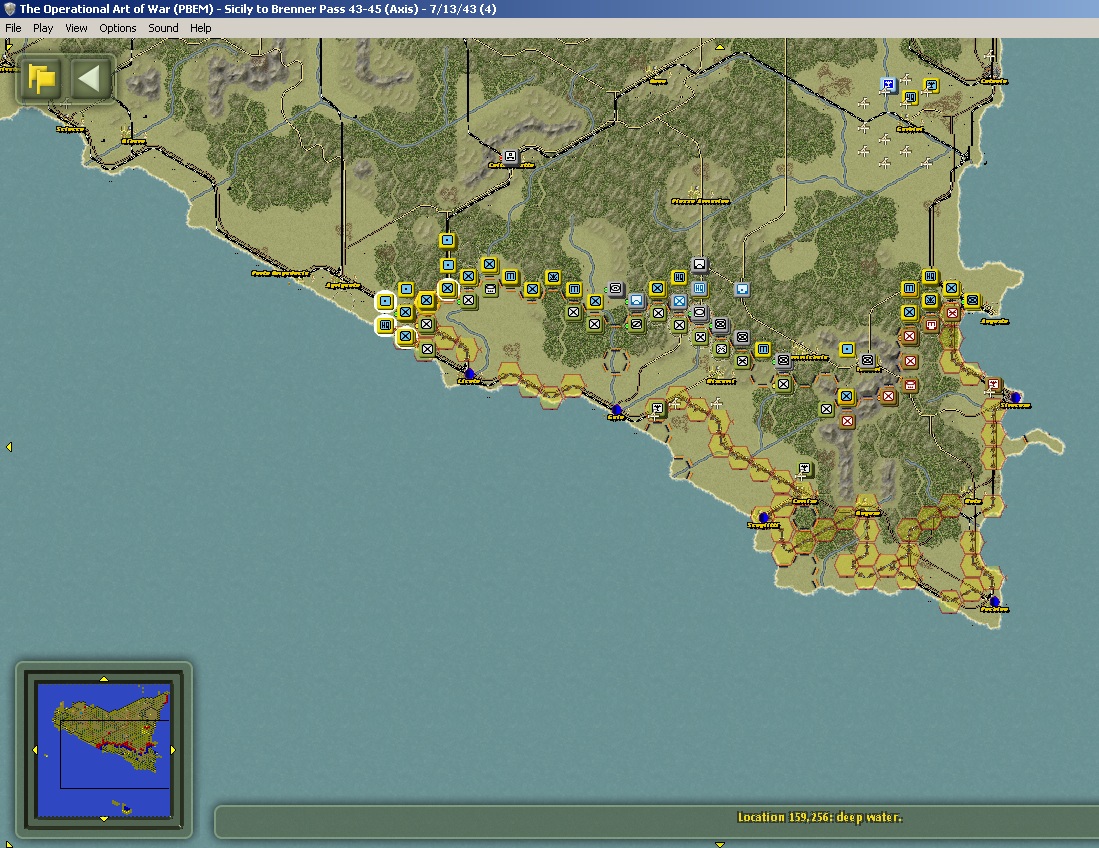Viewport: 1099px width, 848px height.
Task: Click the blue port marker at Licata
Action: (x=470, y=374)
